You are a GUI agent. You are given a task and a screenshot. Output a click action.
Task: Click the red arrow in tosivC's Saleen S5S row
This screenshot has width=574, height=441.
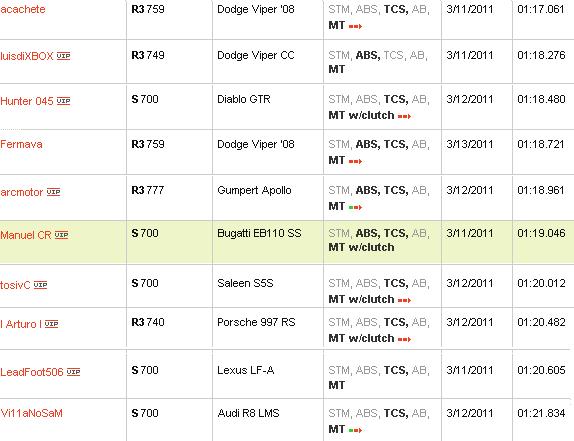pyautogui.click(x=404, y=300)
